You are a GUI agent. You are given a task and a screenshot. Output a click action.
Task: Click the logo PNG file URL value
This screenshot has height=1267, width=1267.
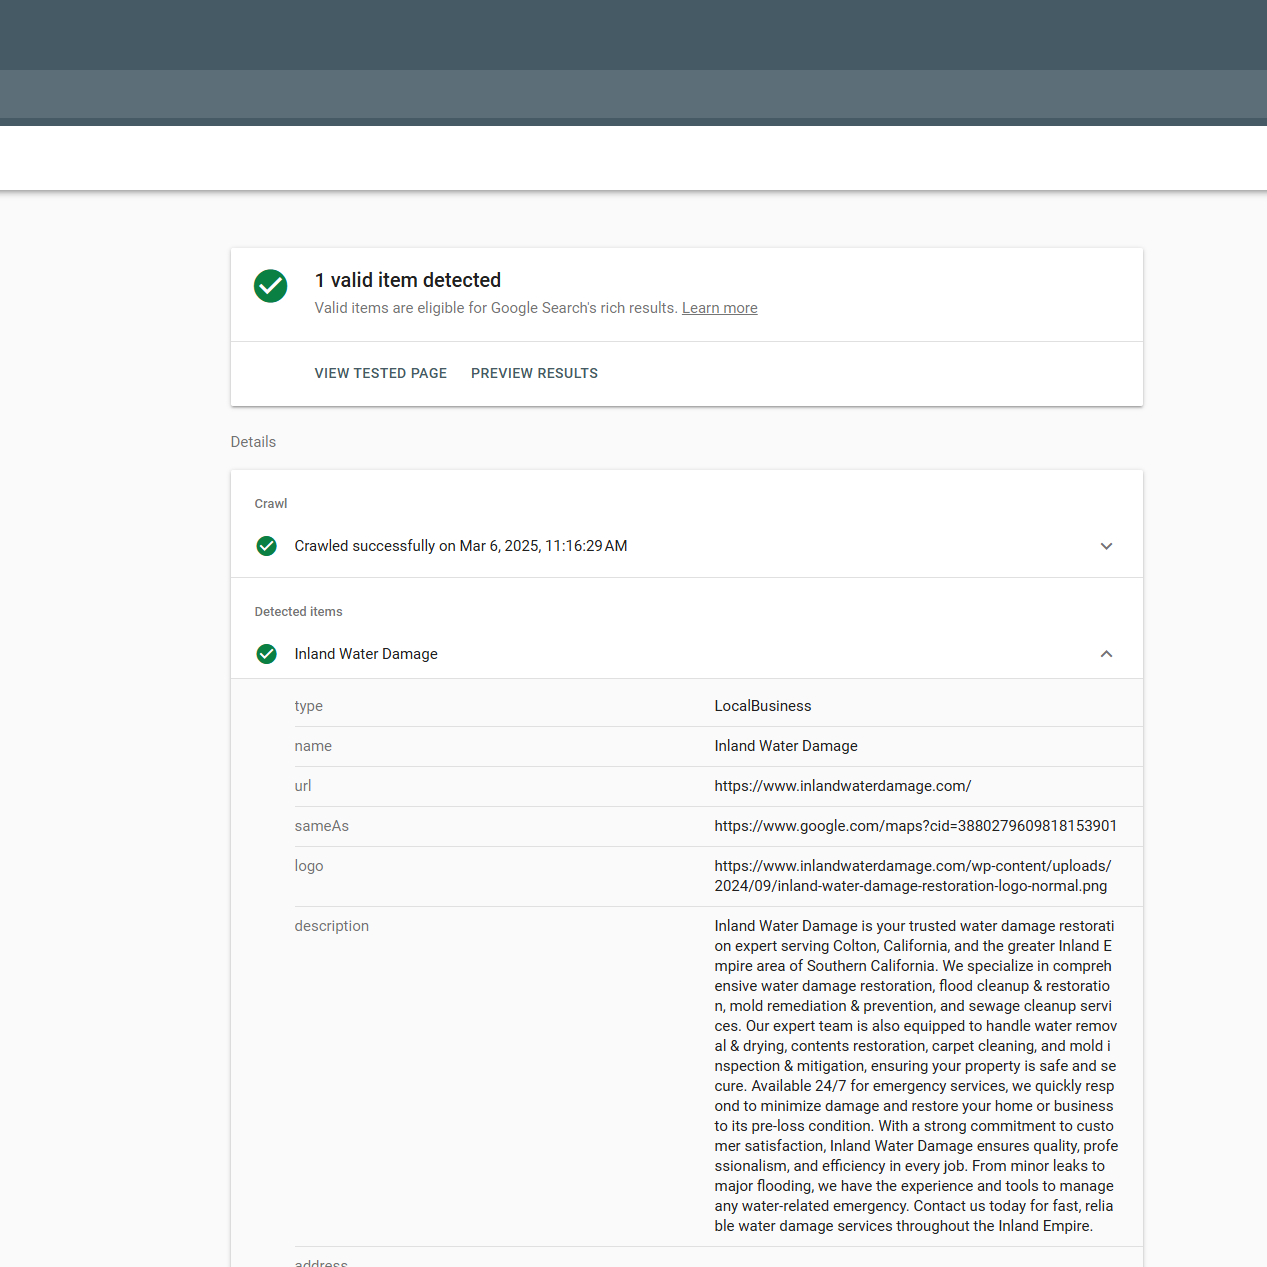pyautogui.click(x=912, y=876)
